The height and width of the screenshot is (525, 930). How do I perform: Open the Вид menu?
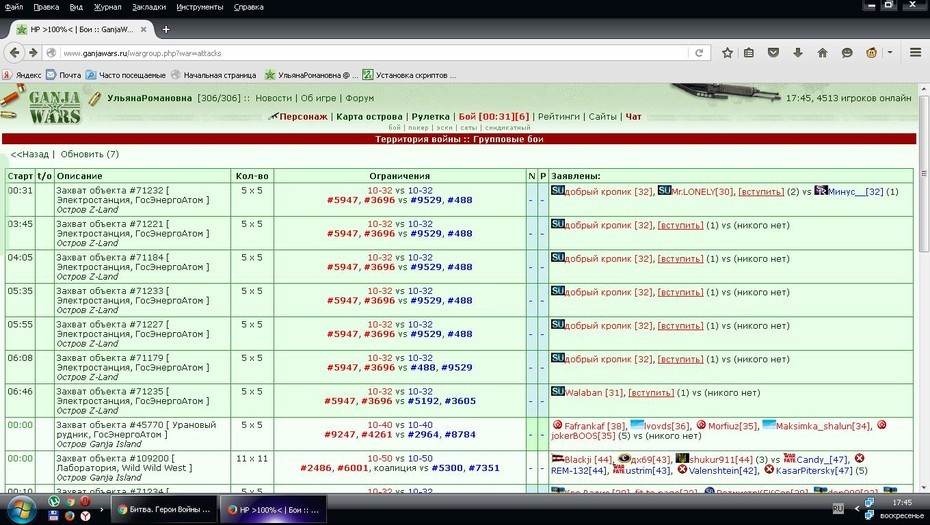click(x=76, y=7)
